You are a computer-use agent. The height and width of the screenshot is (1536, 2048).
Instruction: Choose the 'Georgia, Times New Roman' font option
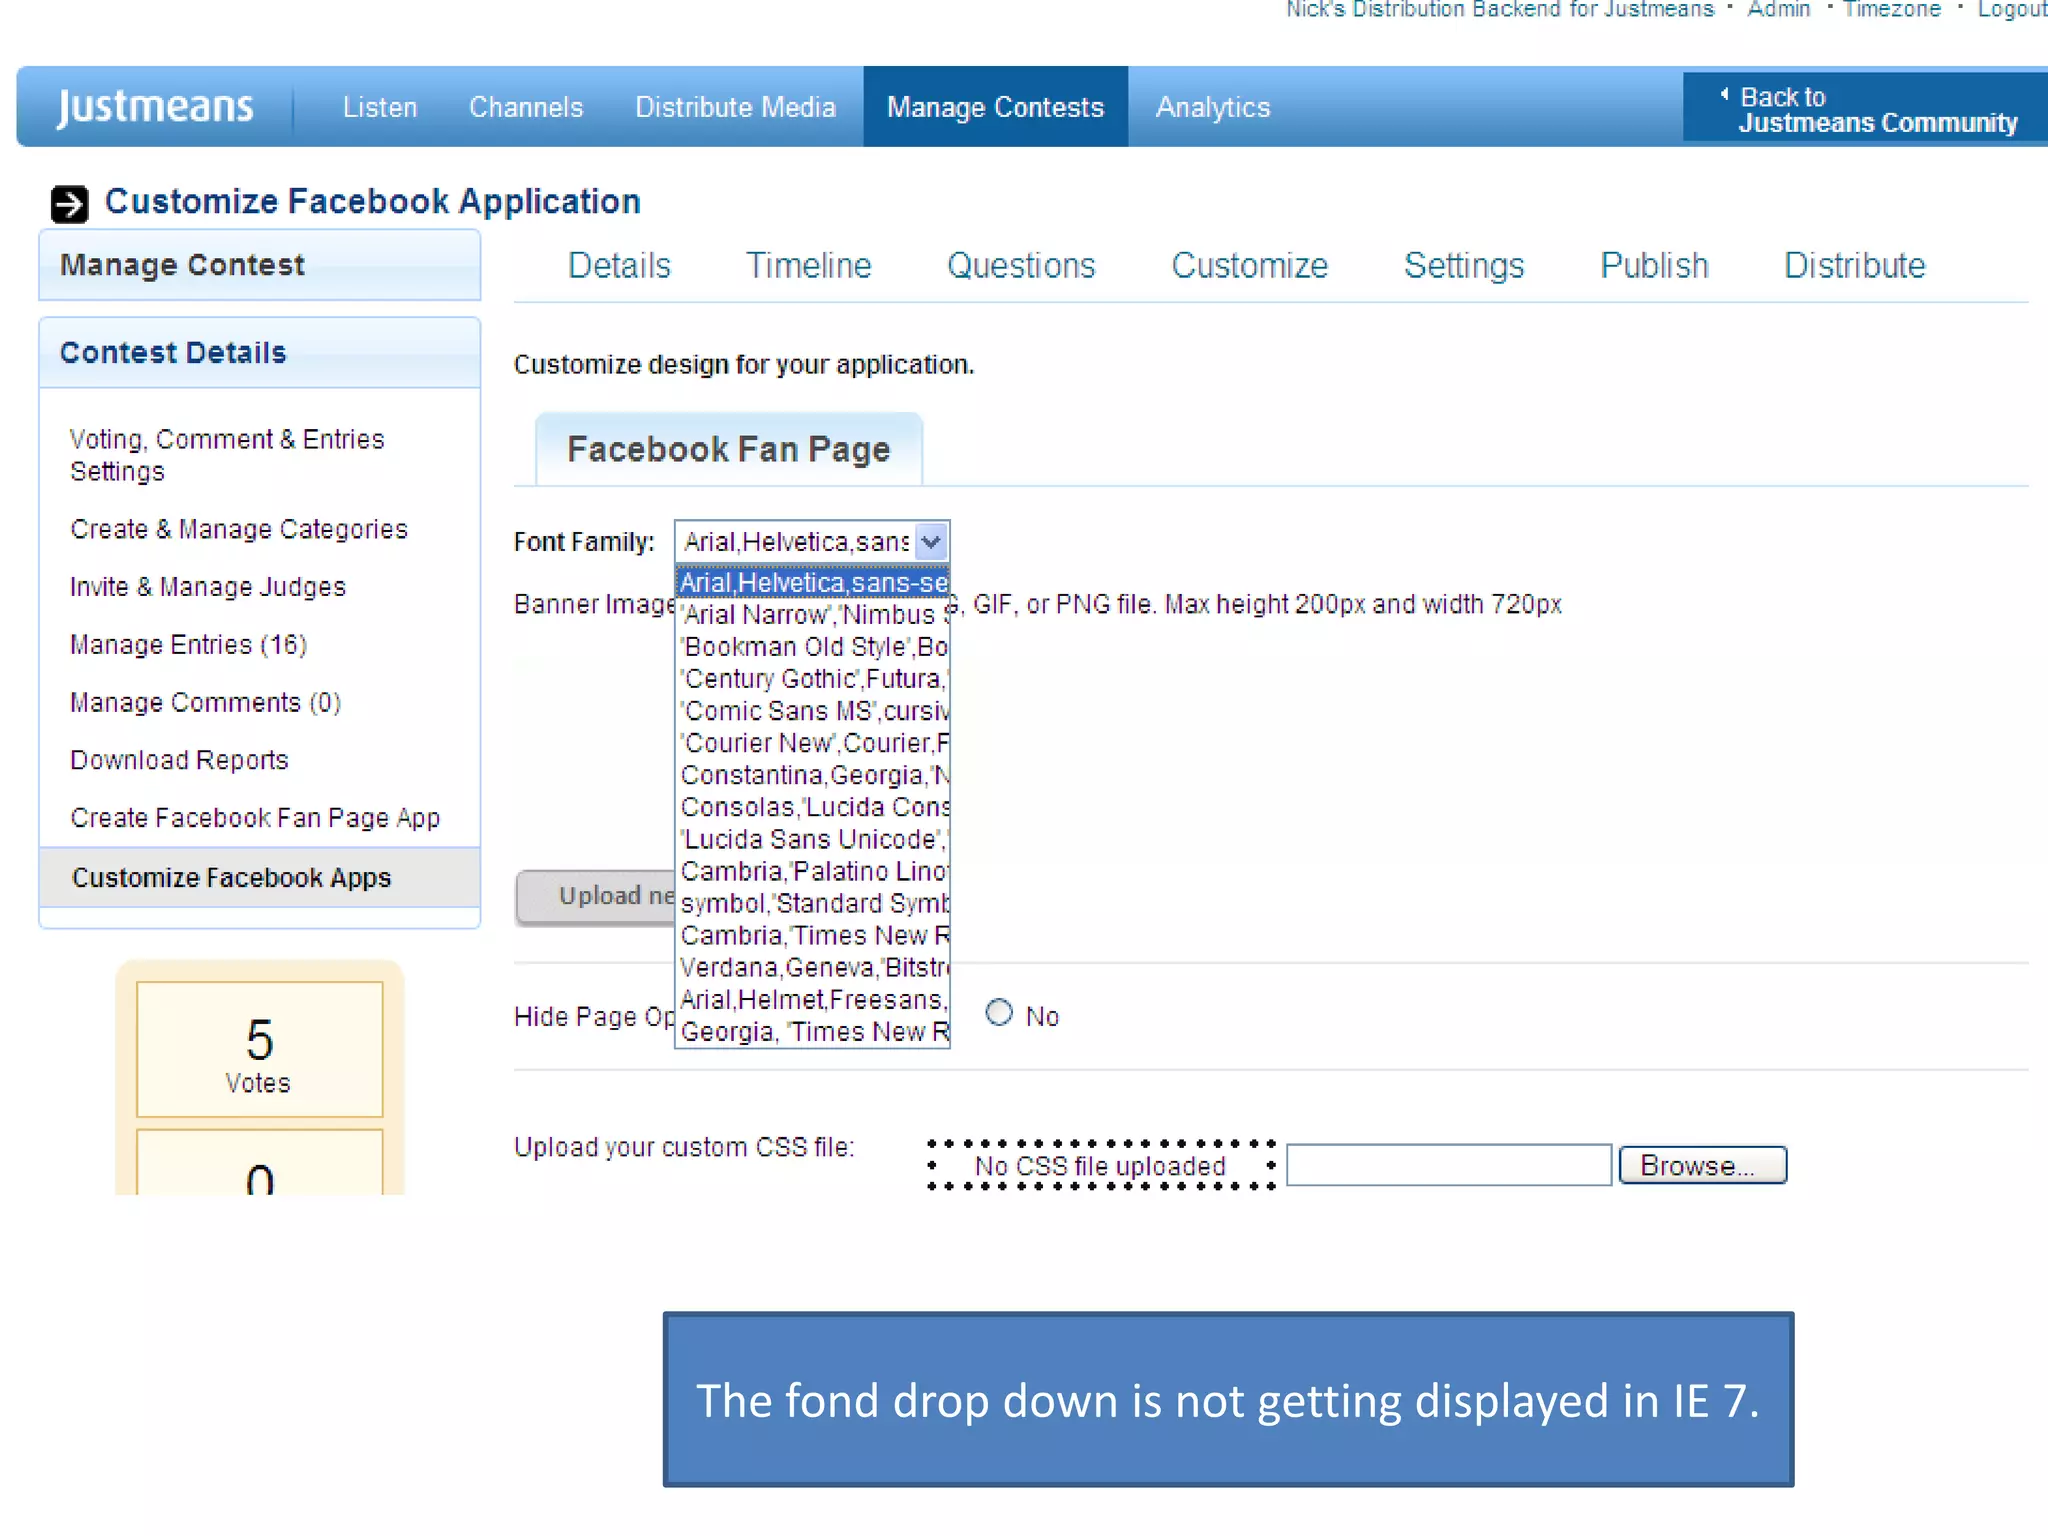tap(813, 1031)
